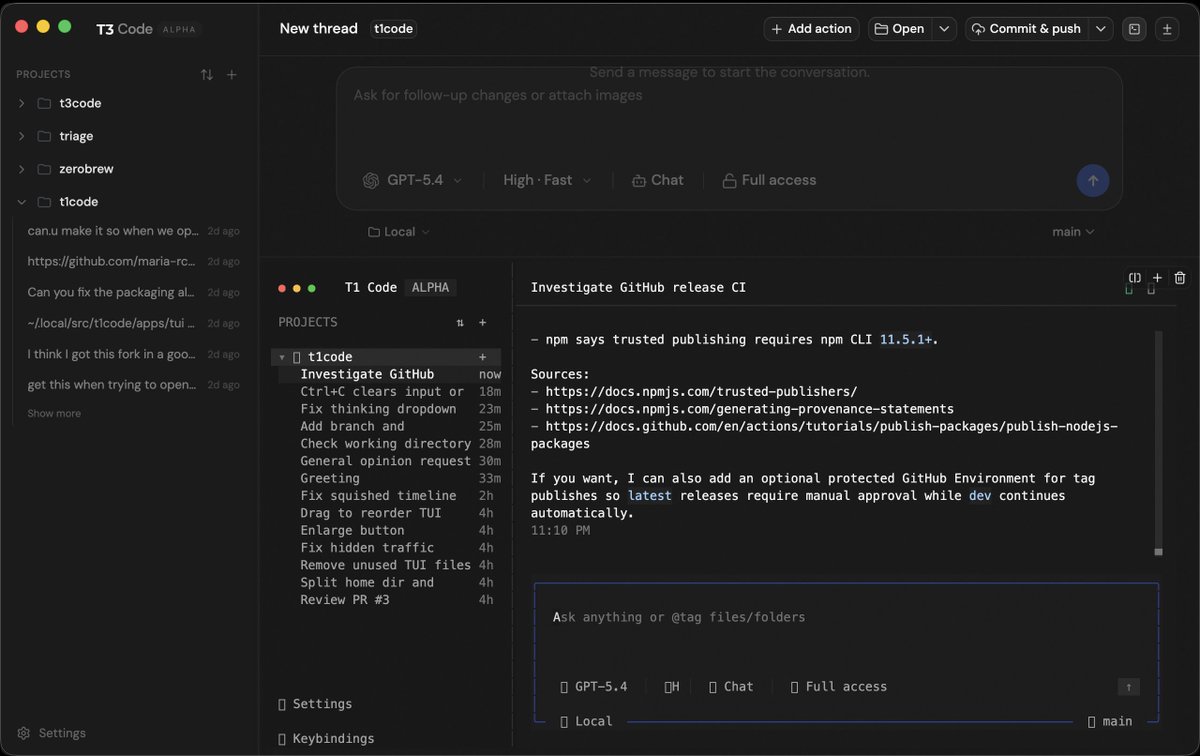1200x756 pixels.
Task: Toggle Chat mode in T1 Code composer
Action: click(x=731, y=687)
